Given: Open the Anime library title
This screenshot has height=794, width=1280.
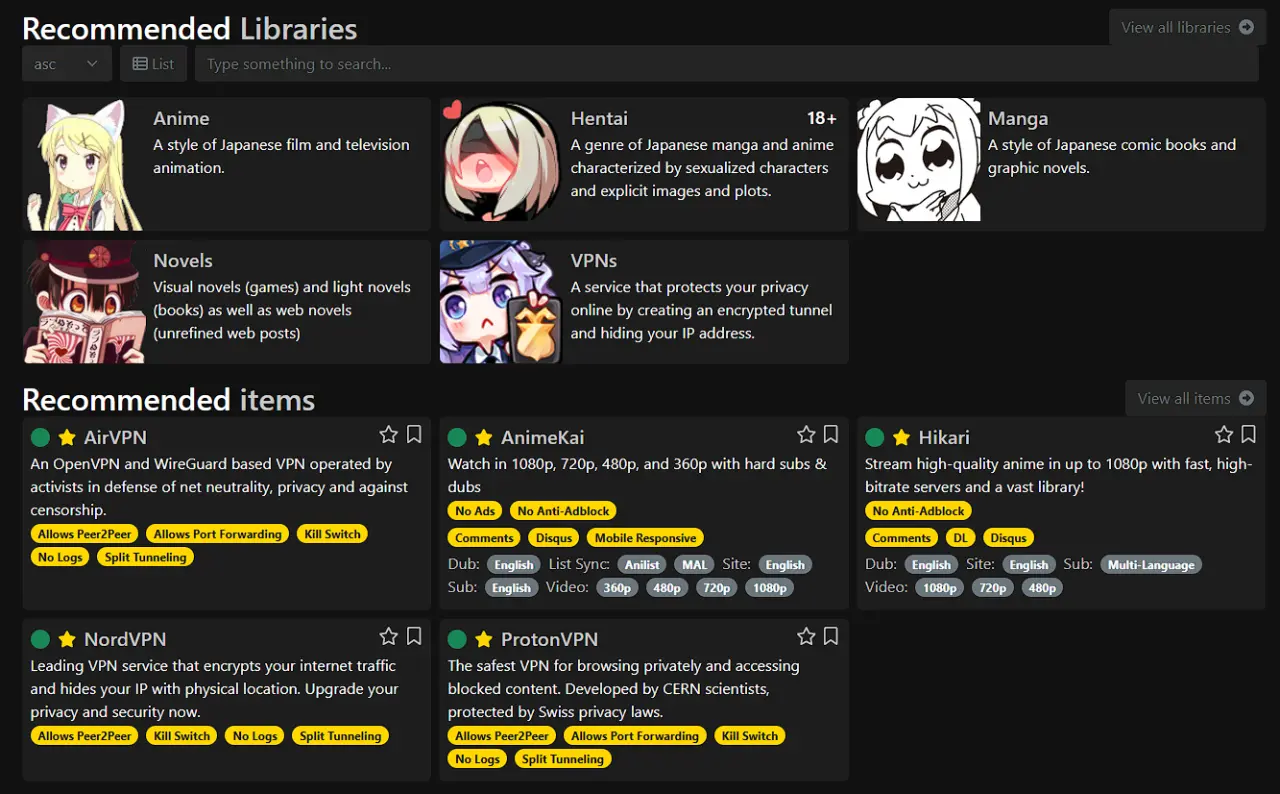Looking at the screenshot, I should (x=181, y=118).
